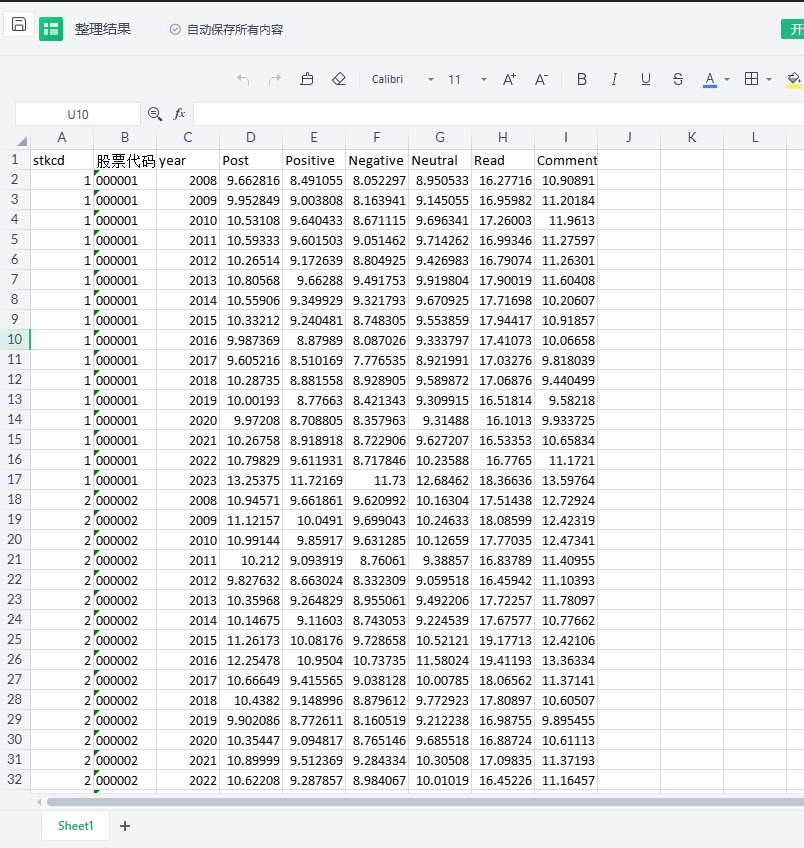Click the clear formatting eraser
This screenshot has width=804, height=848.
click(338, 79)
